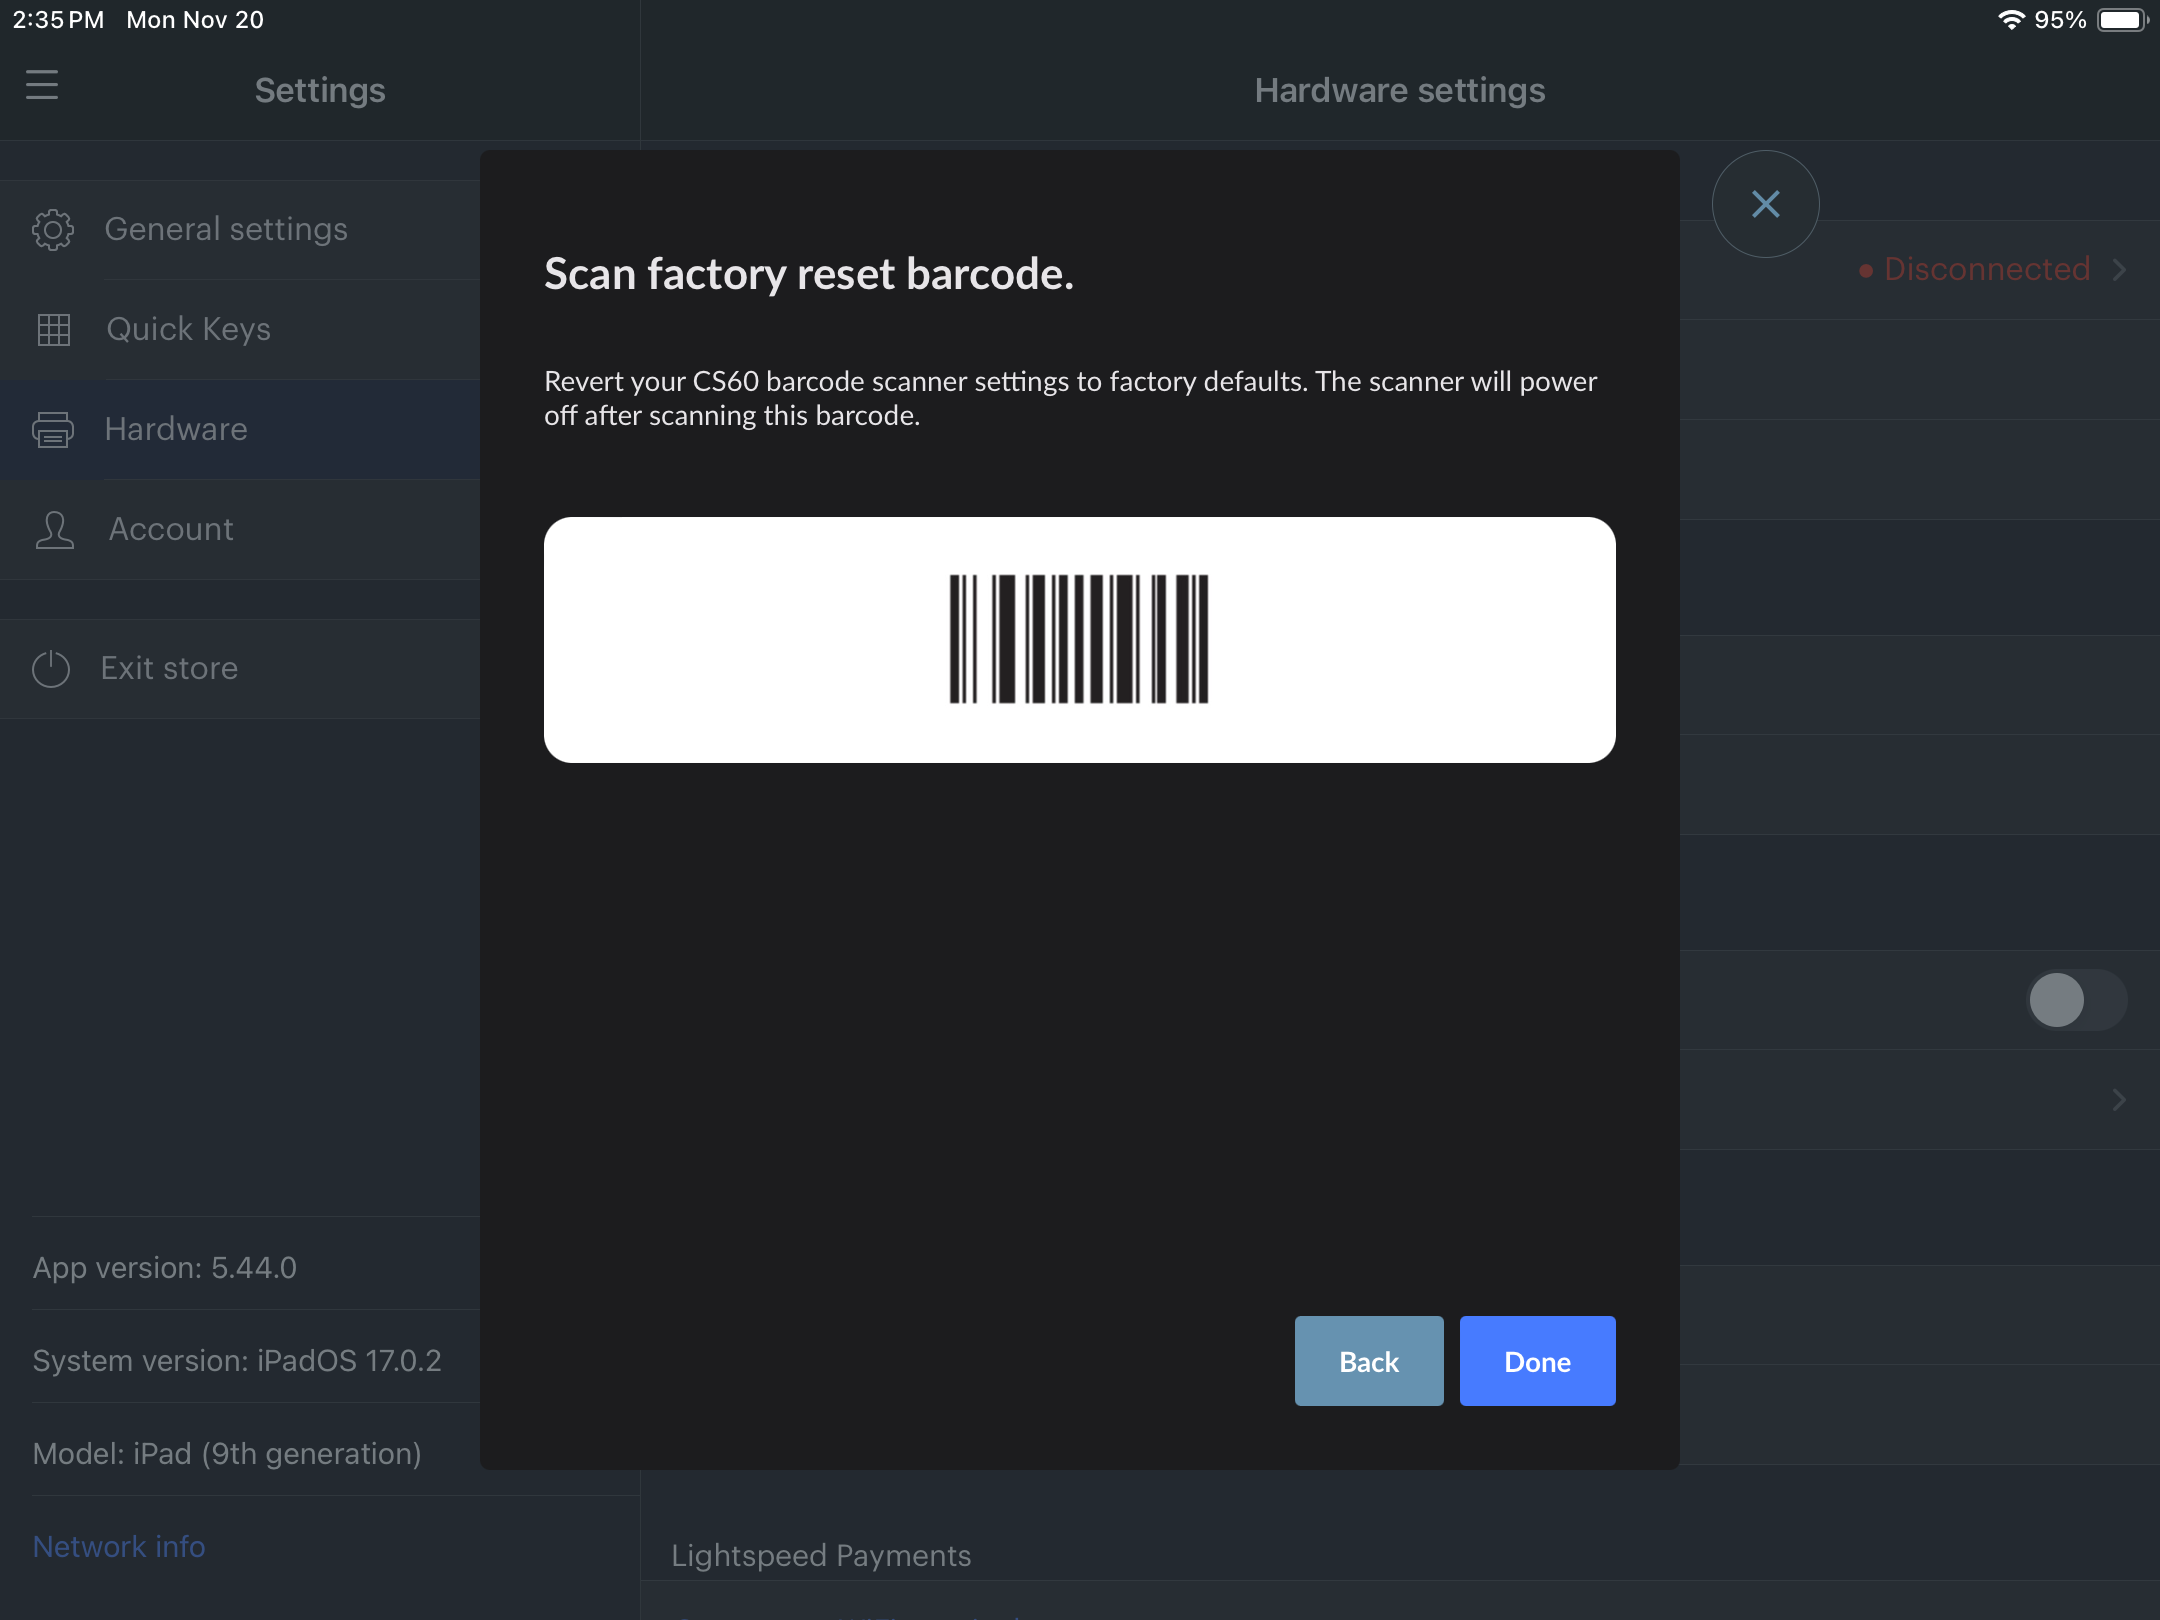This screenshot has width=2160, height=1620.
Task: Tap the battery indicator in status bar
Action: click(x=2121, y=20)
